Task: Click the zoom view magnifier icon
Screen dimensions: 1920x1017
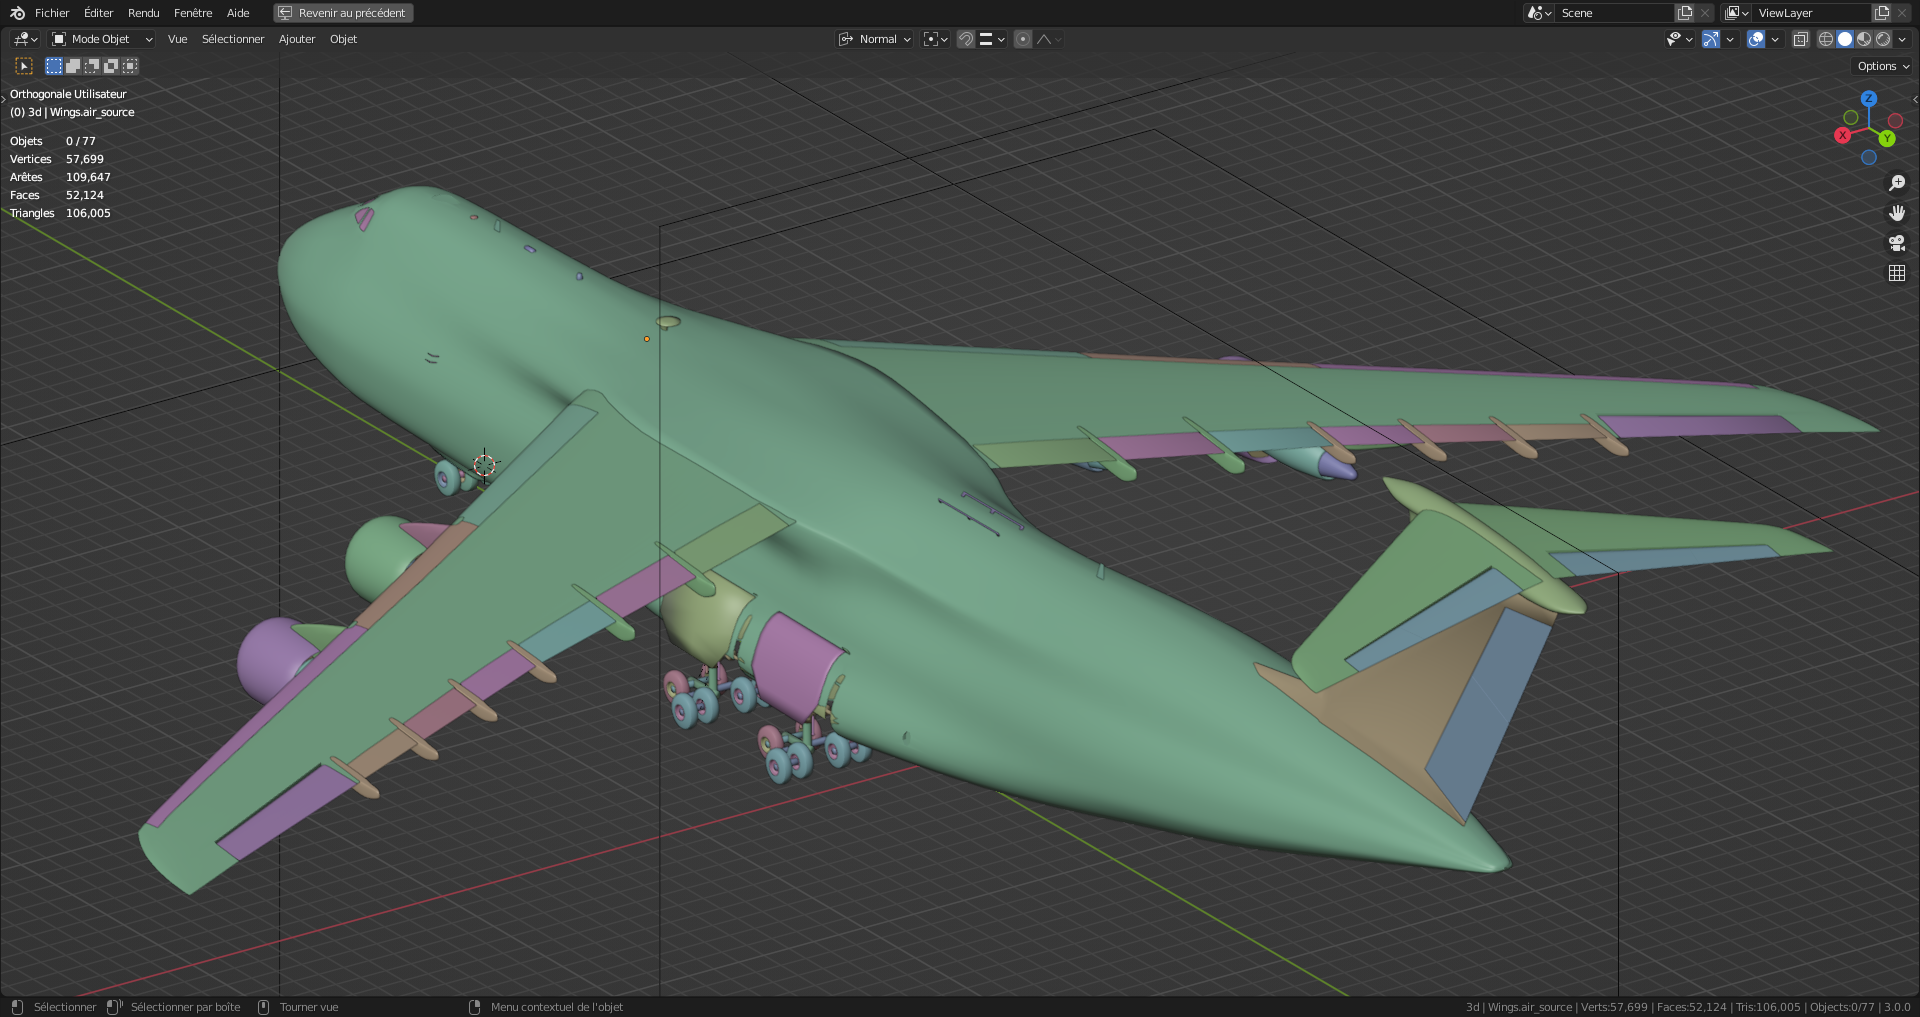Action: tap(1896, 183)
